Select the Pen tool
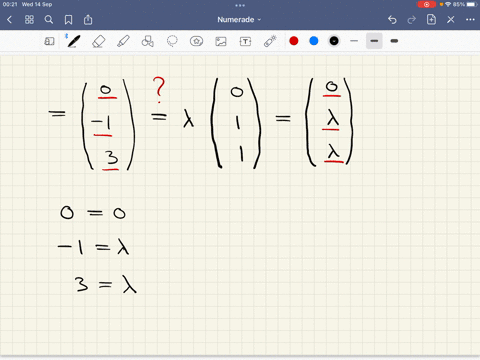Viewport: 480px width, 360px height. [x=73, y=41]
